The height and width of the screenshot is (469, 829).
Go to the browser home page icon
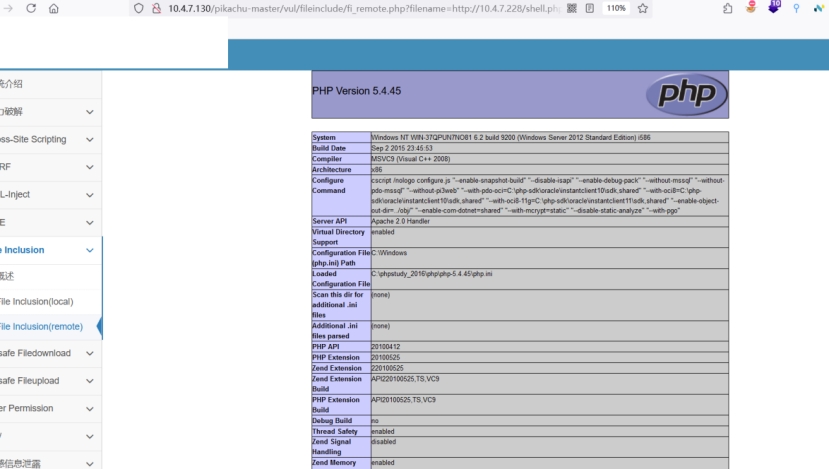click(x=53, y=8)
